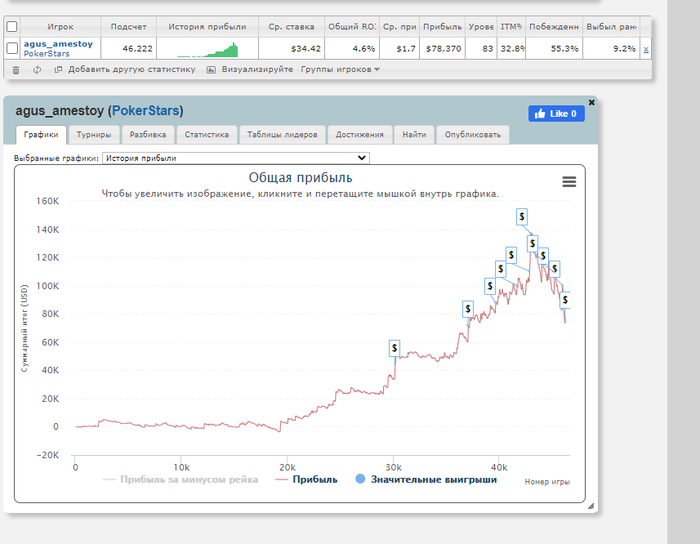
Task: Click the trash delete icon below the table
Action: [16, 70]
